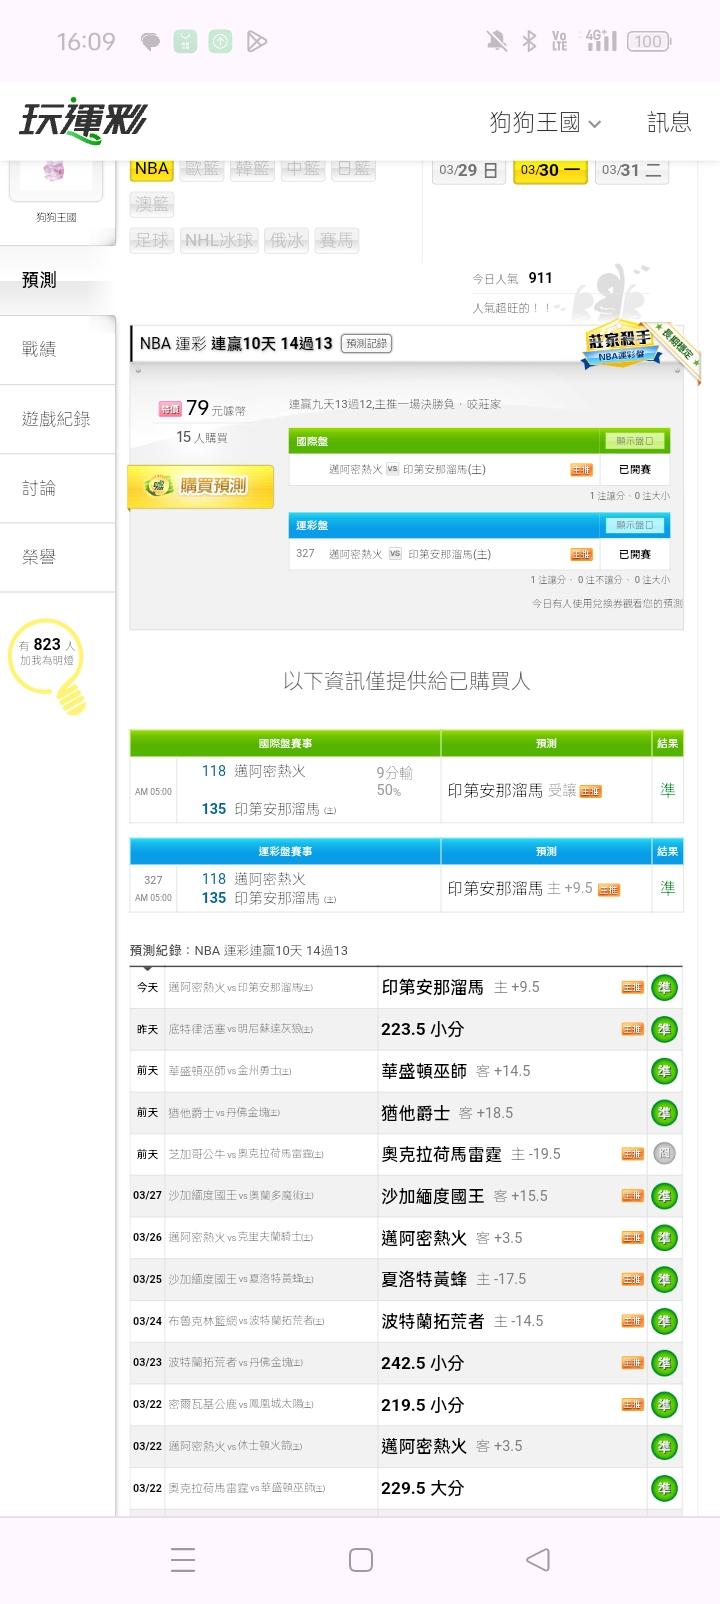Tap the Android recent apps menu button
Screen dimensions: 720x1604
point(183,1560)
